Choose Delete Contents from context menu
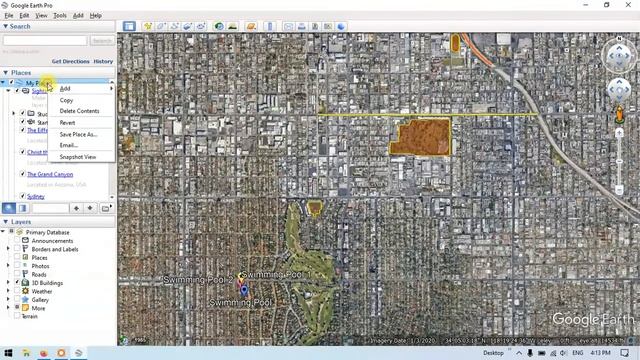This screenshot has width=640, height=360. point(81,111)
